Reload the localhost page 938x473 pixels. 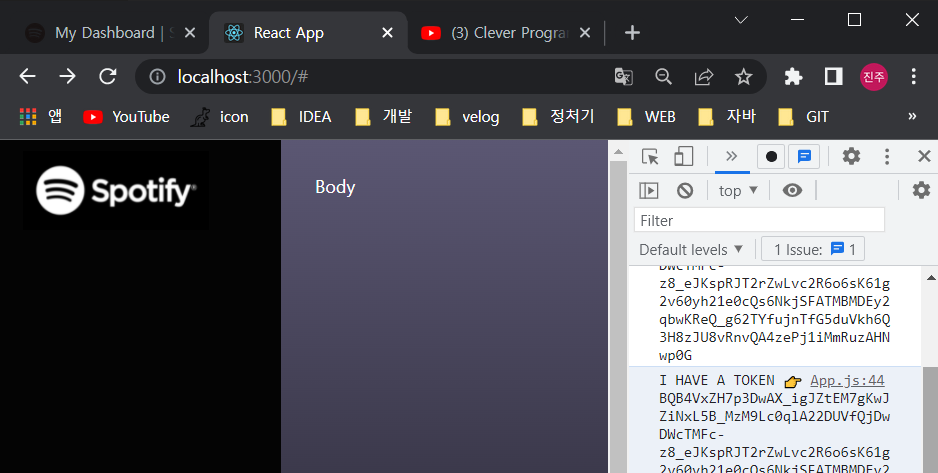pos(108,77)
